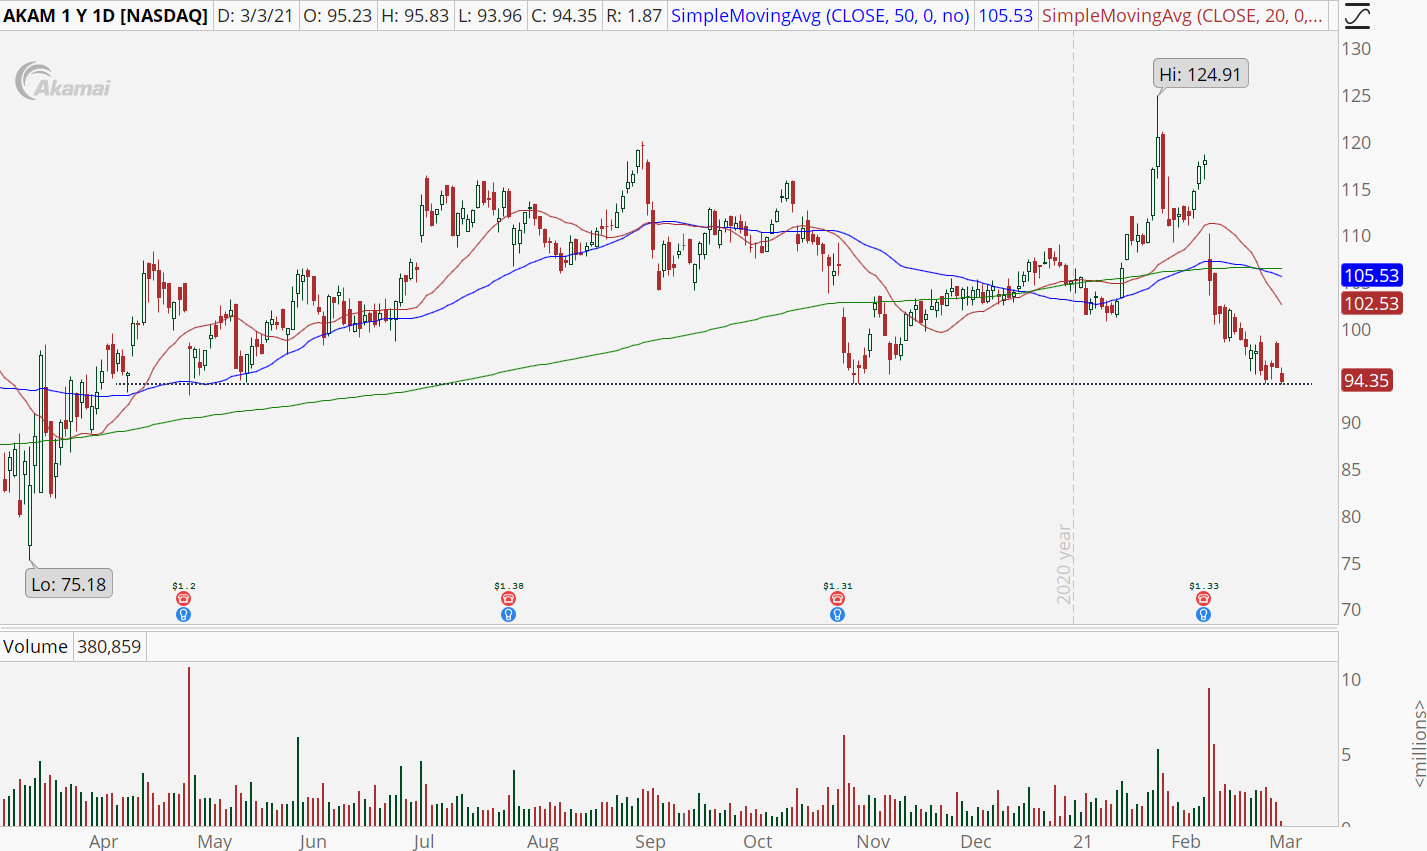
Task: Click the red 102.53 price axis tag
Action: (1371, 304)
